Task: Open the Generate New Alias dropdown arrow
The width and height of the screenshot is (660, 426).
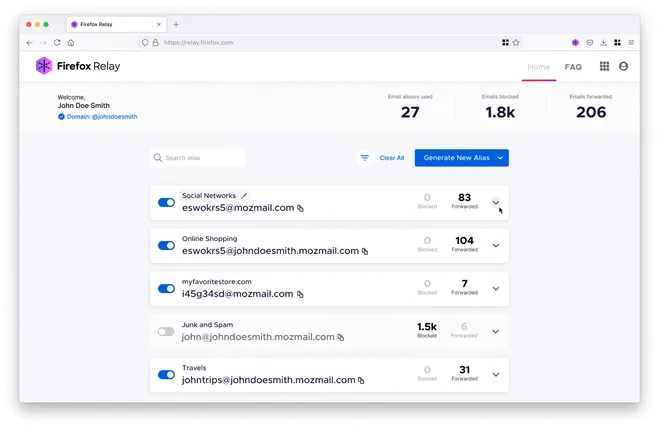Action: pos(500,158)
